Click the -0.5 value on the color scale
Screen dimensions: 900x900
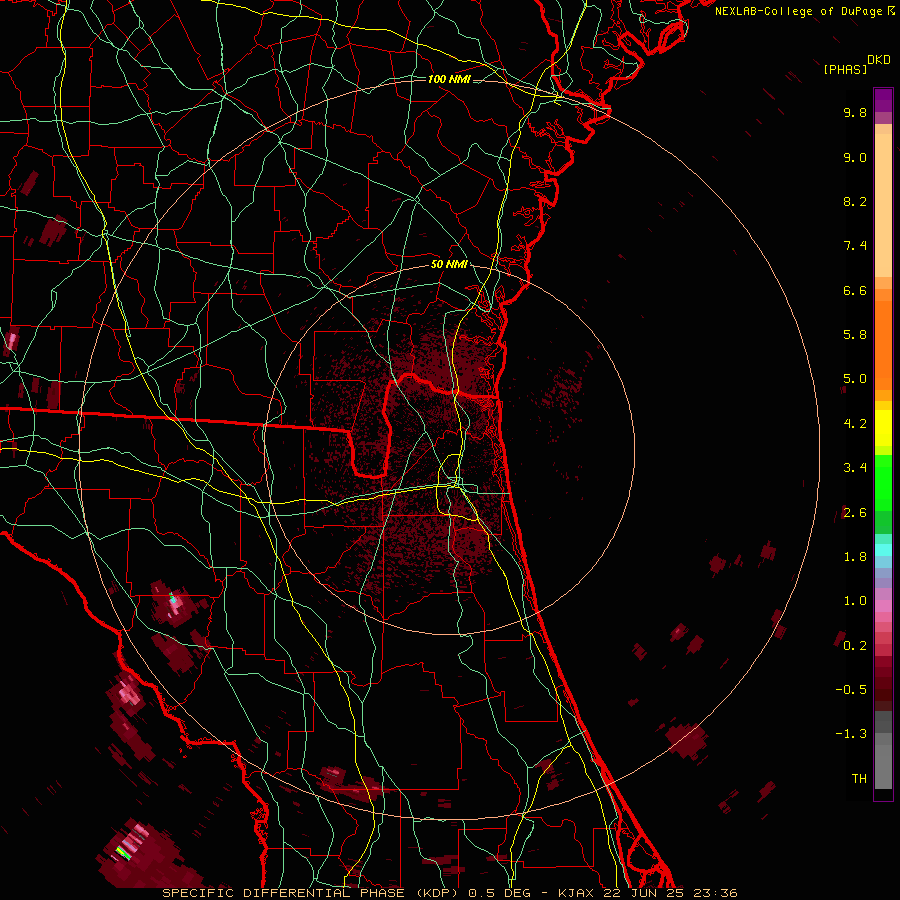click(851, 690)
